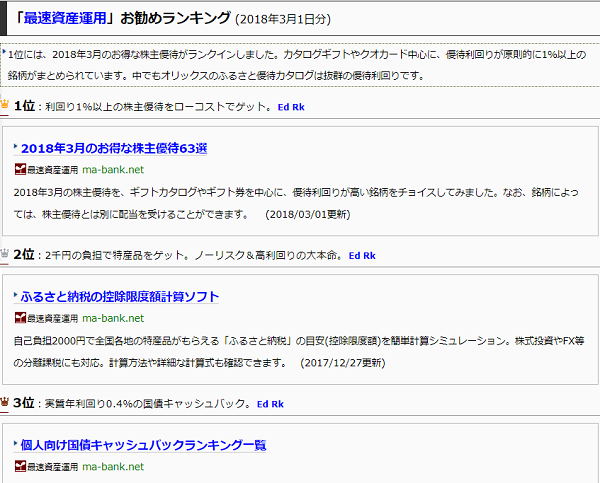
Task: Click the (2018/03/01更新) date text
Action: 308,214
